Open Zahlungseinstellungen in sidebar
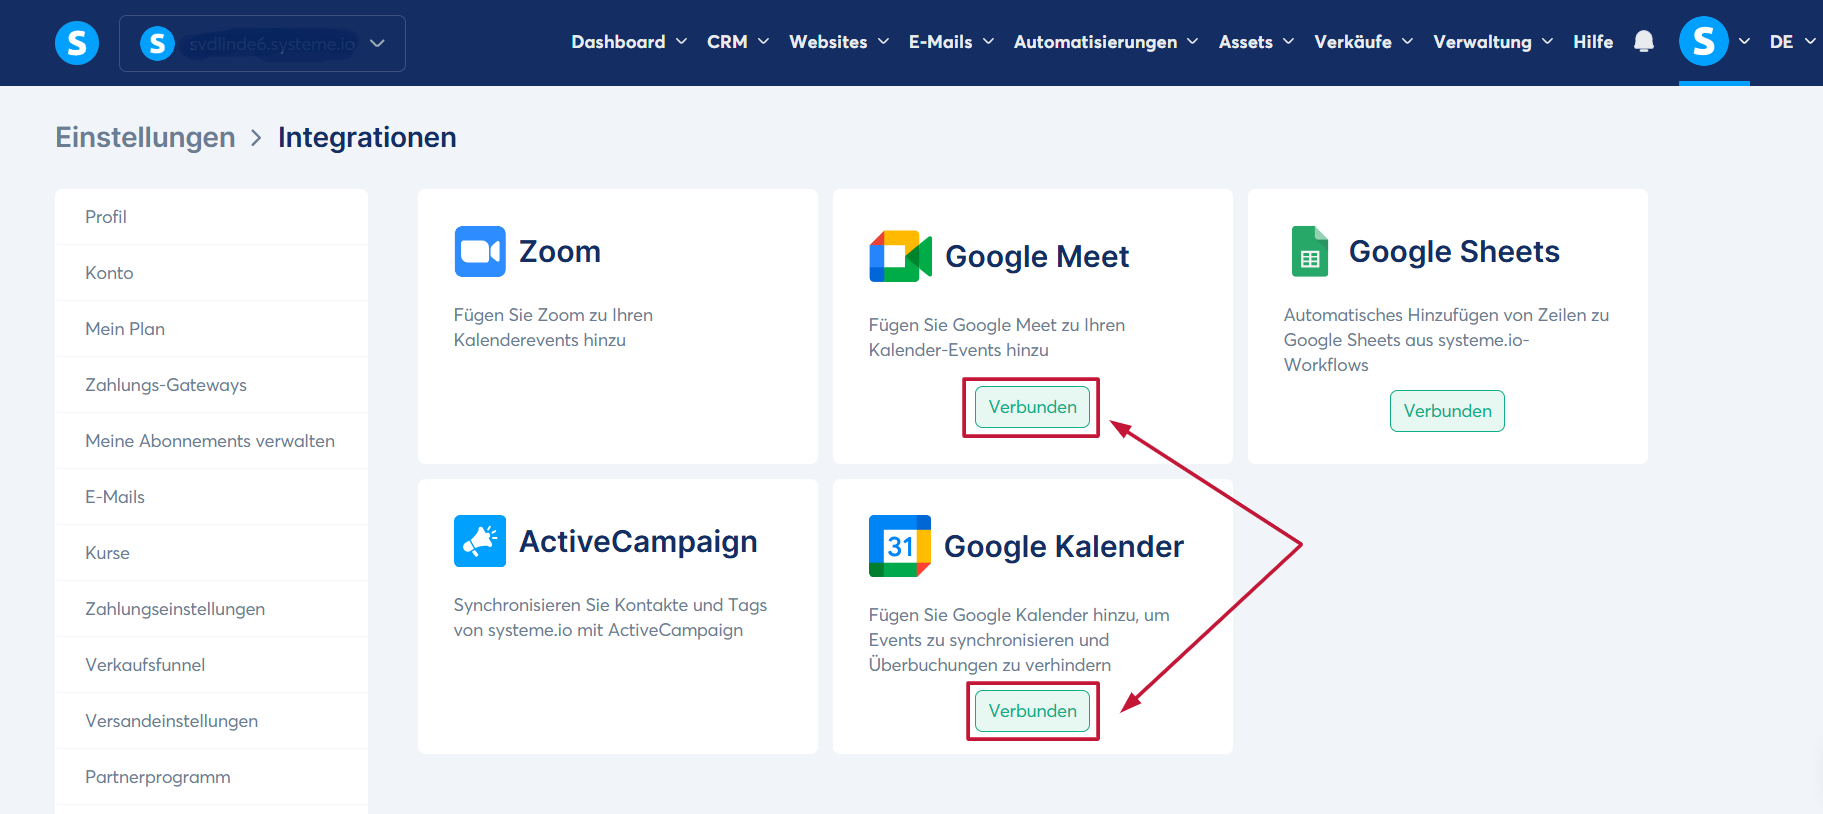1823x814 pixels. click(211, 609)
